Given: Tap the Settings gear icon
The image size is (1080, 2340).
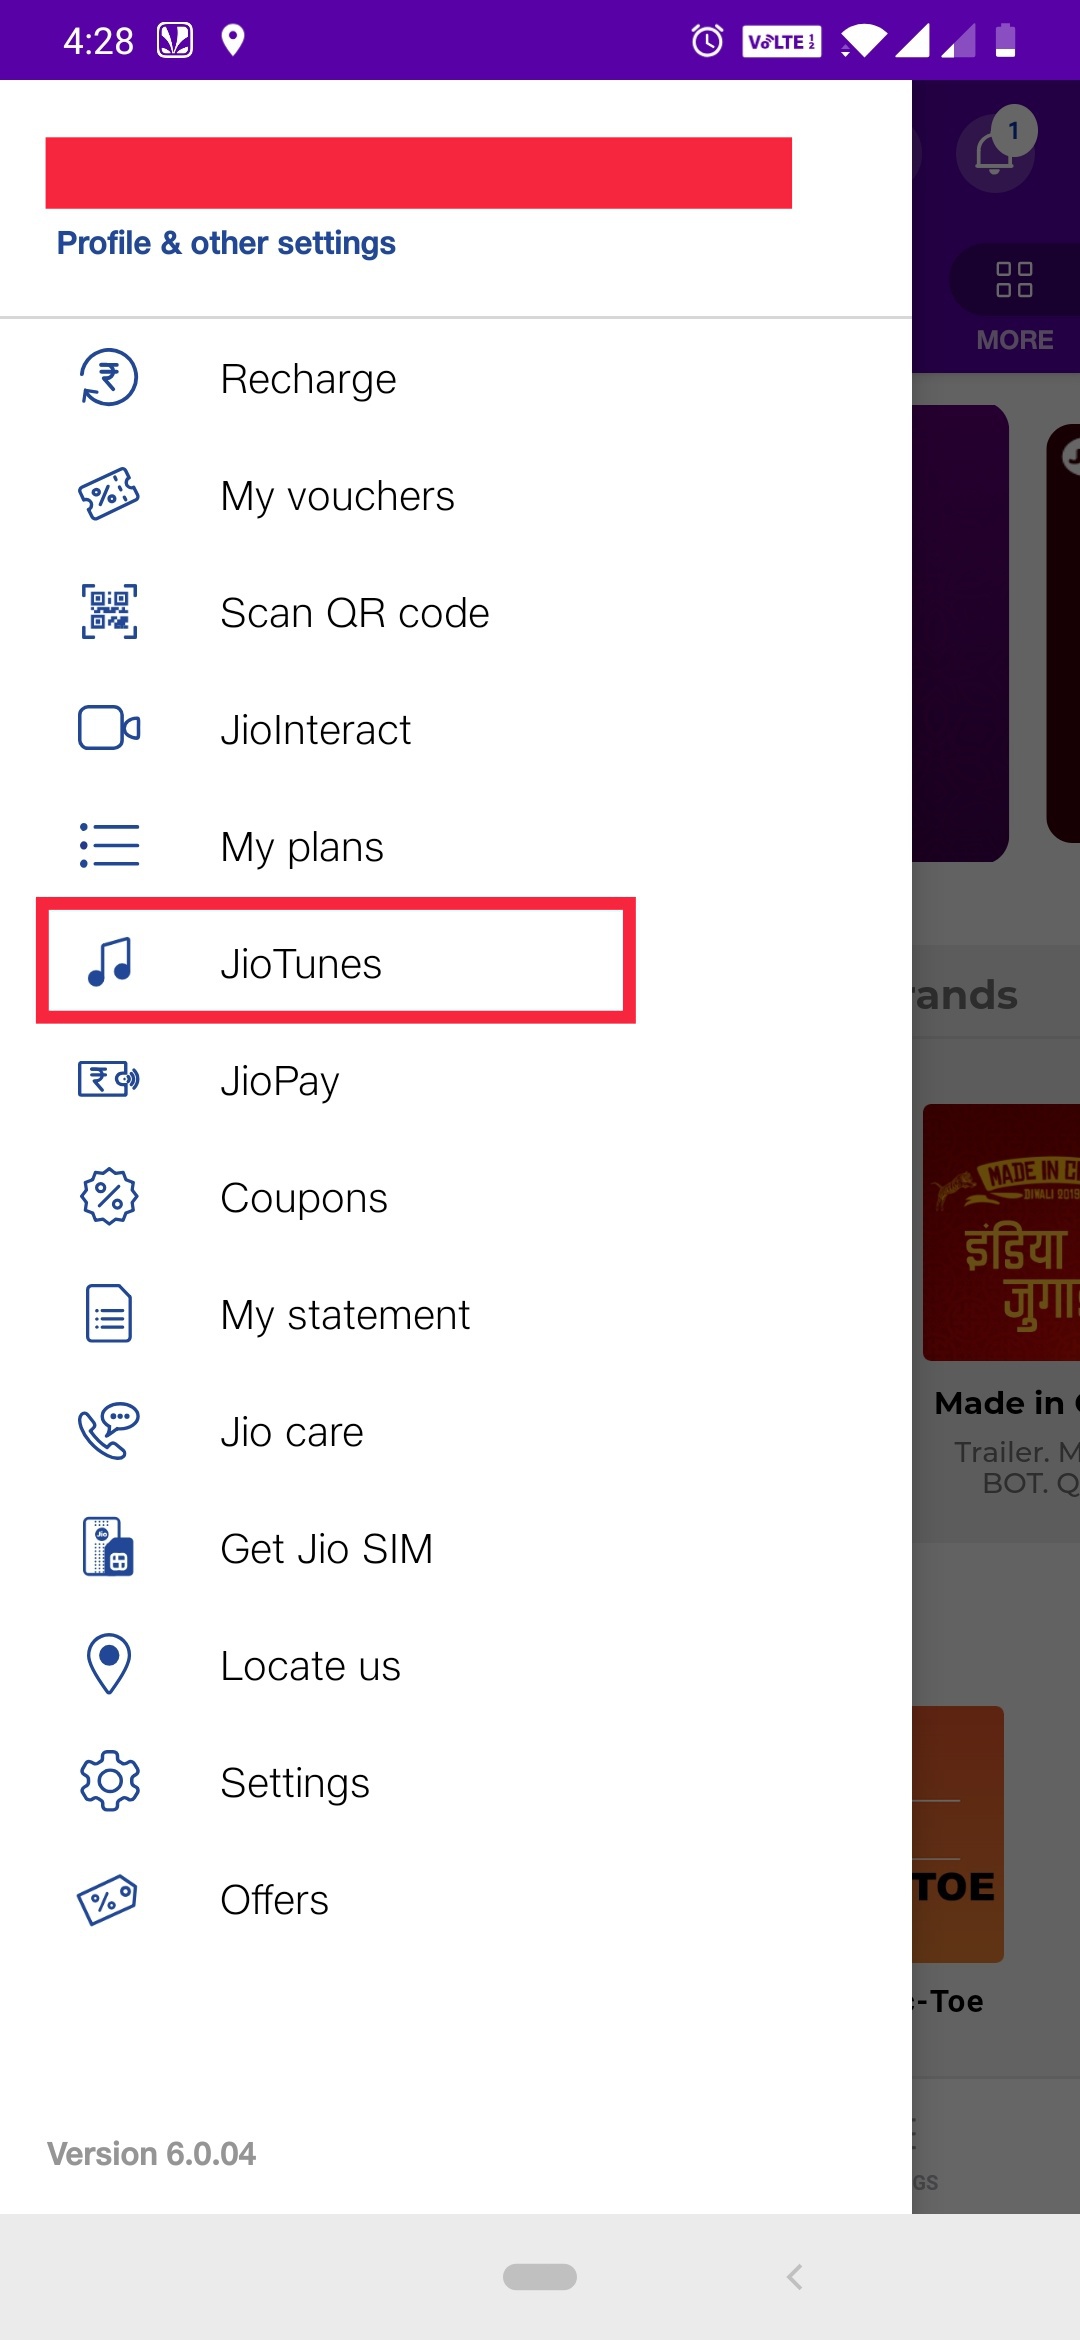Looking at the screenshot, I should 109,1781.
